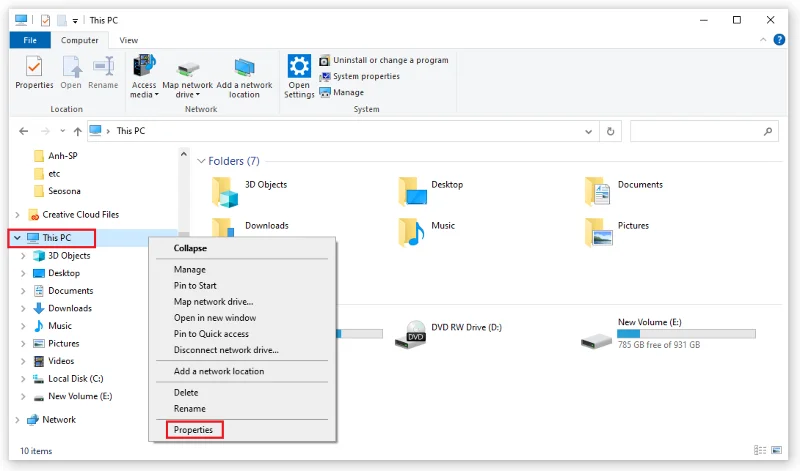
Task: Select Local Disk (C:) in sidebar
Action: click(68, 379)
